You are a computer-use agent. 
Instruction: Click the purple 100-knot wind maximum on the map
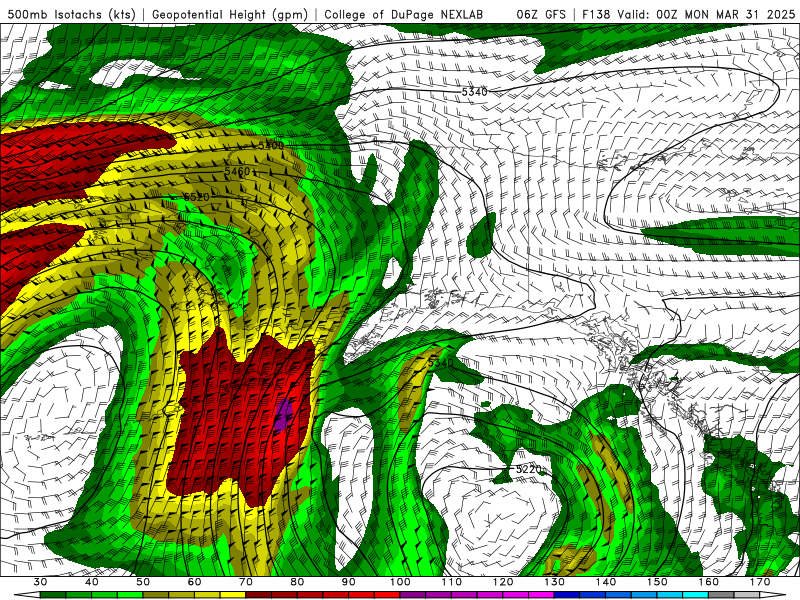pos(283,415)
